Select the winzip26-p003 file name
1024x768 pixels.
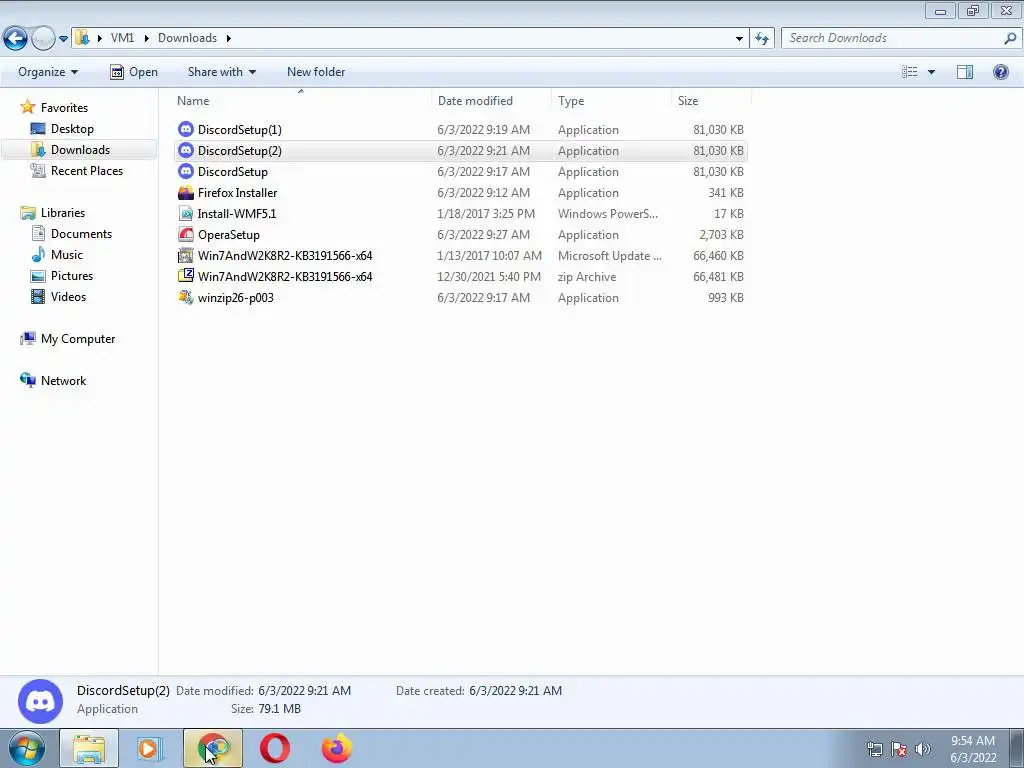coord(236,297)
